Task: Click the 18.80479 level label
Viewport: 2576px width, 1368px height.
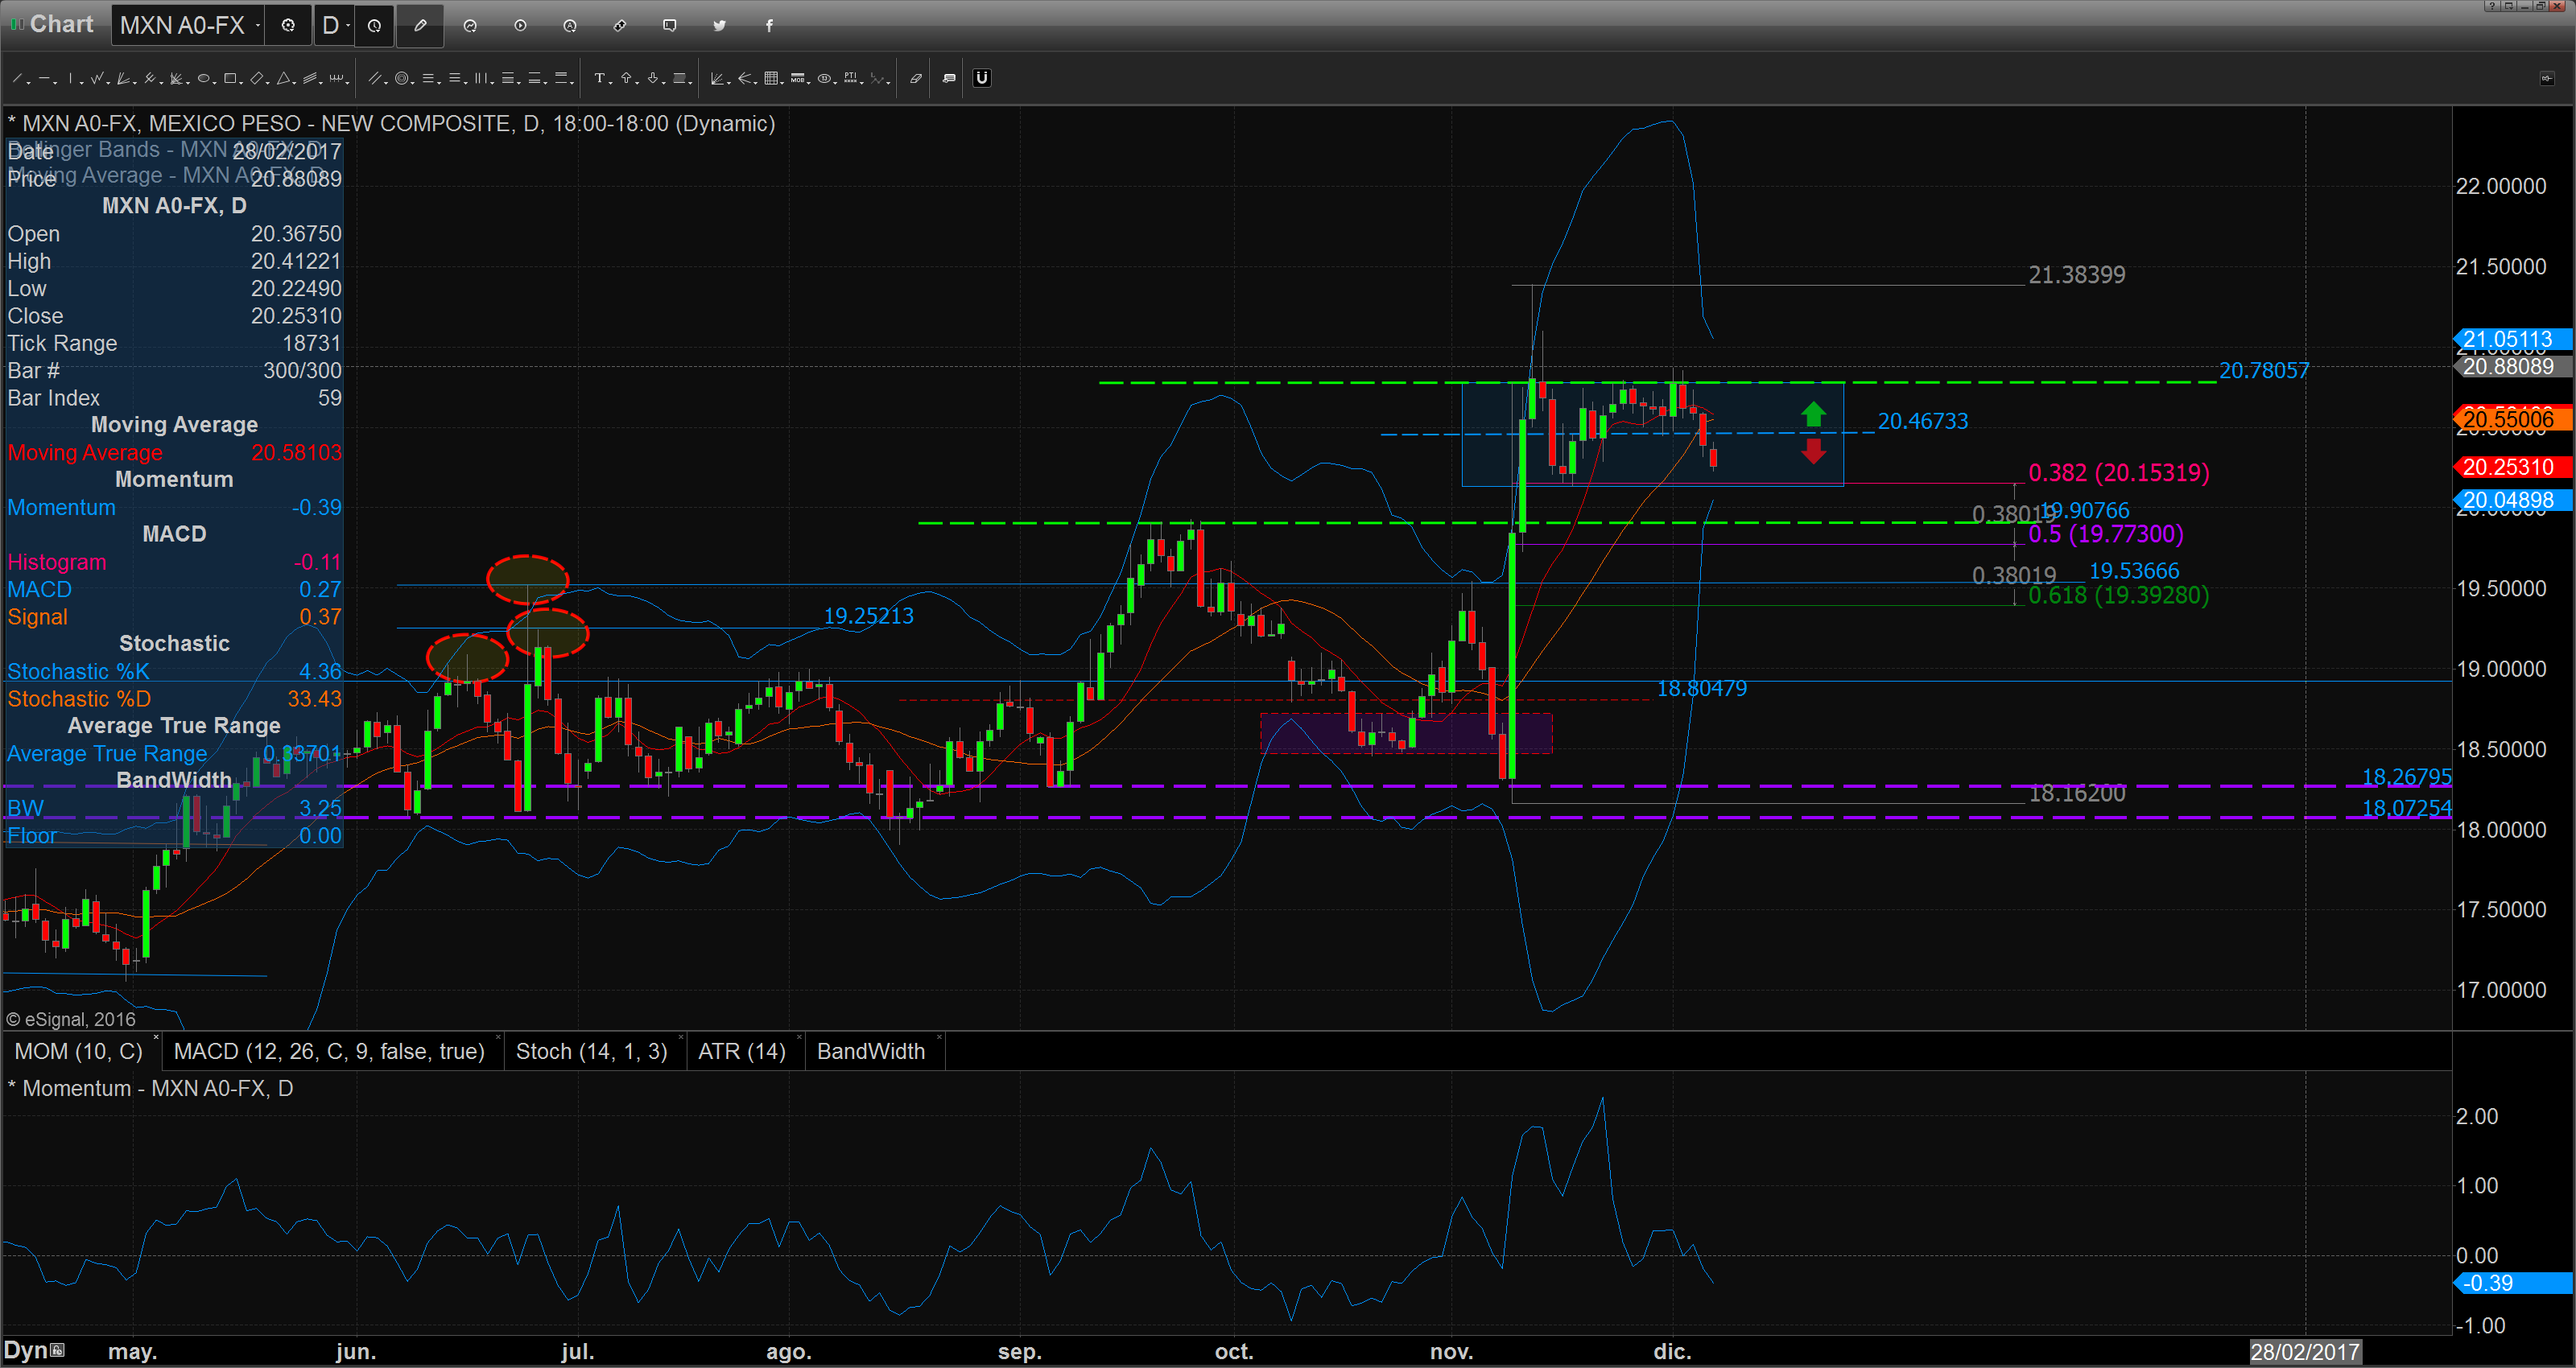Action: point(1702,688)
